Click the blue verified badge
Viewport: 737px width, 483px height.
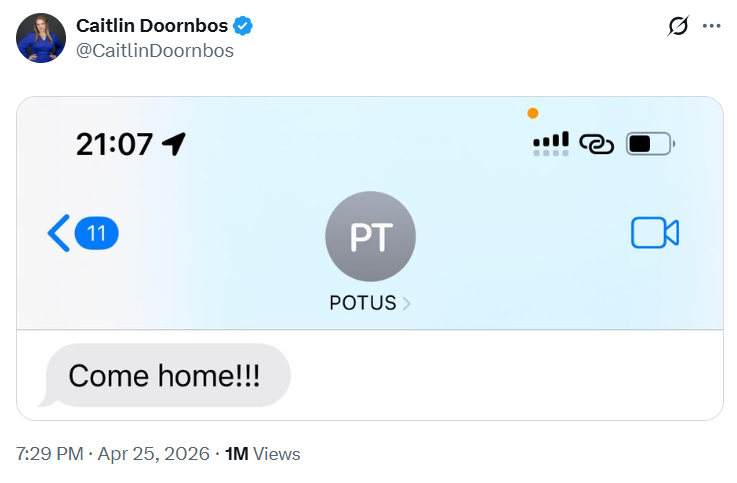pyautogui.click(x=243, y=26)
